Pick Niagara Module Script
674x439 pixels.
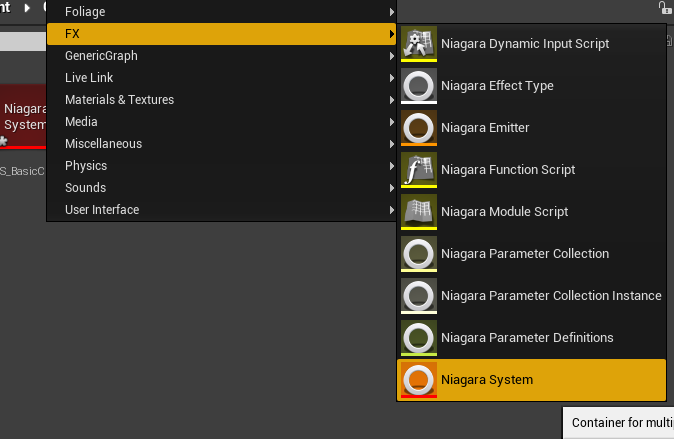(531, 212)
